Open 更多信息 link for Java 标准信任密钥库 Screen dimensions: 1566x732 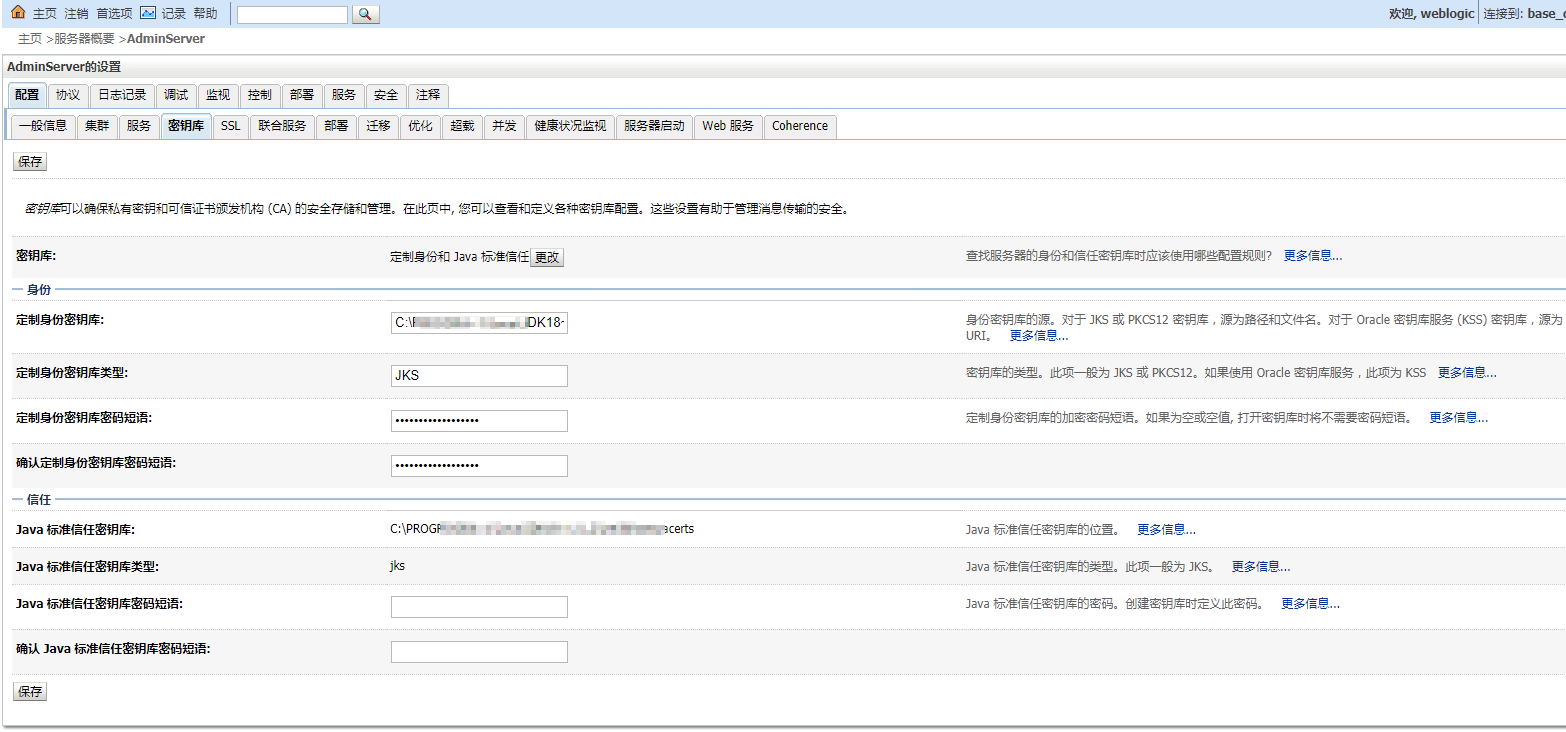coord(1164,529)
